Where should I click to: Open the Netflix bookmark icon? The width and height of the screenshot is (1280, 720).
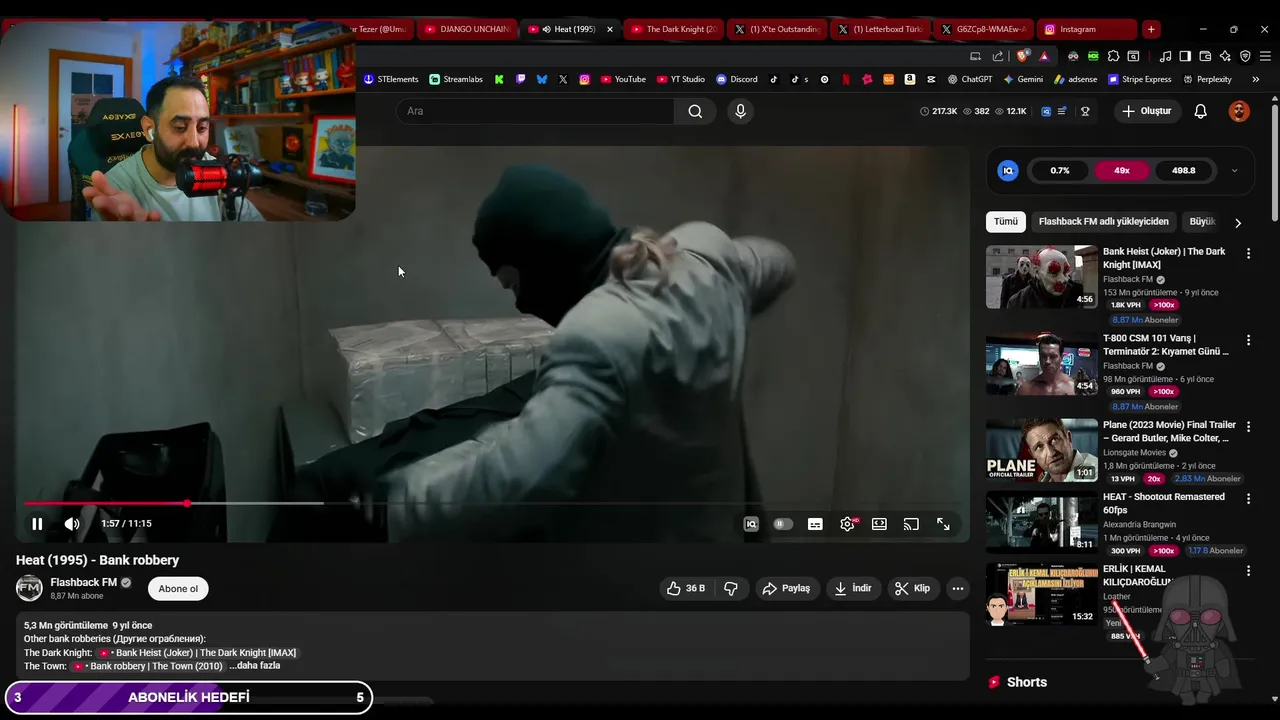pyautogui.click(x=846, y=79)
